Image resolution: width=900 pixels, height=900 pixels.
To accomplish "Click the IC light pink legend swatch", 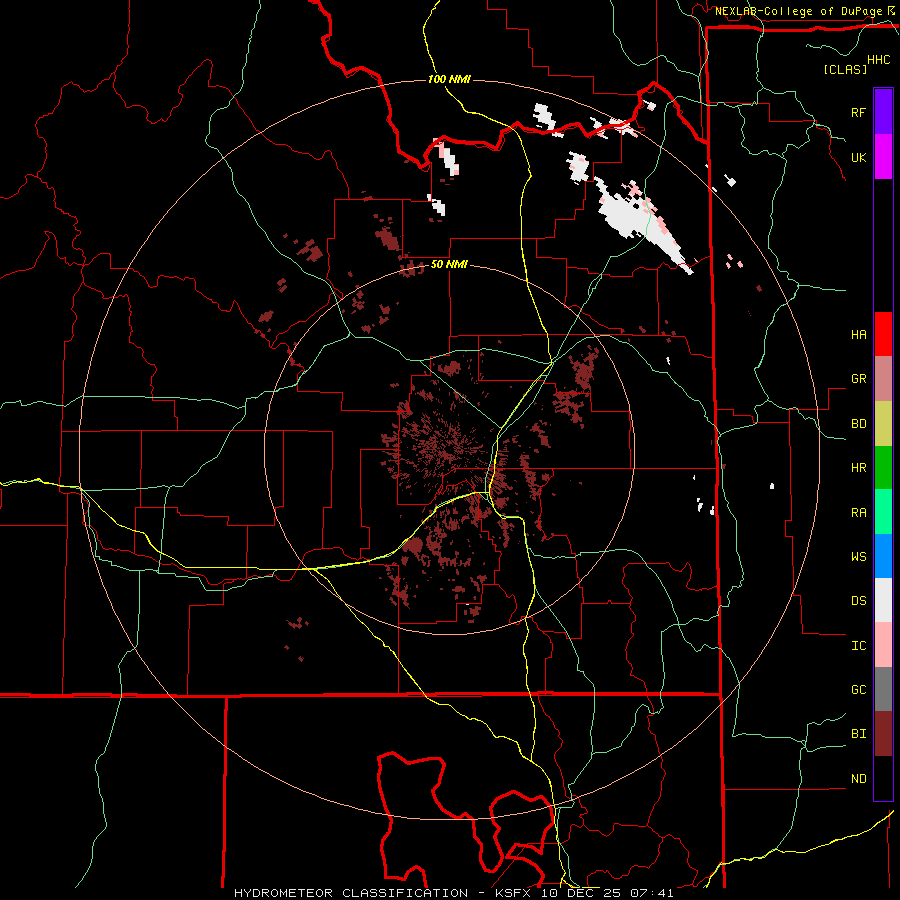I will [883, 645].
